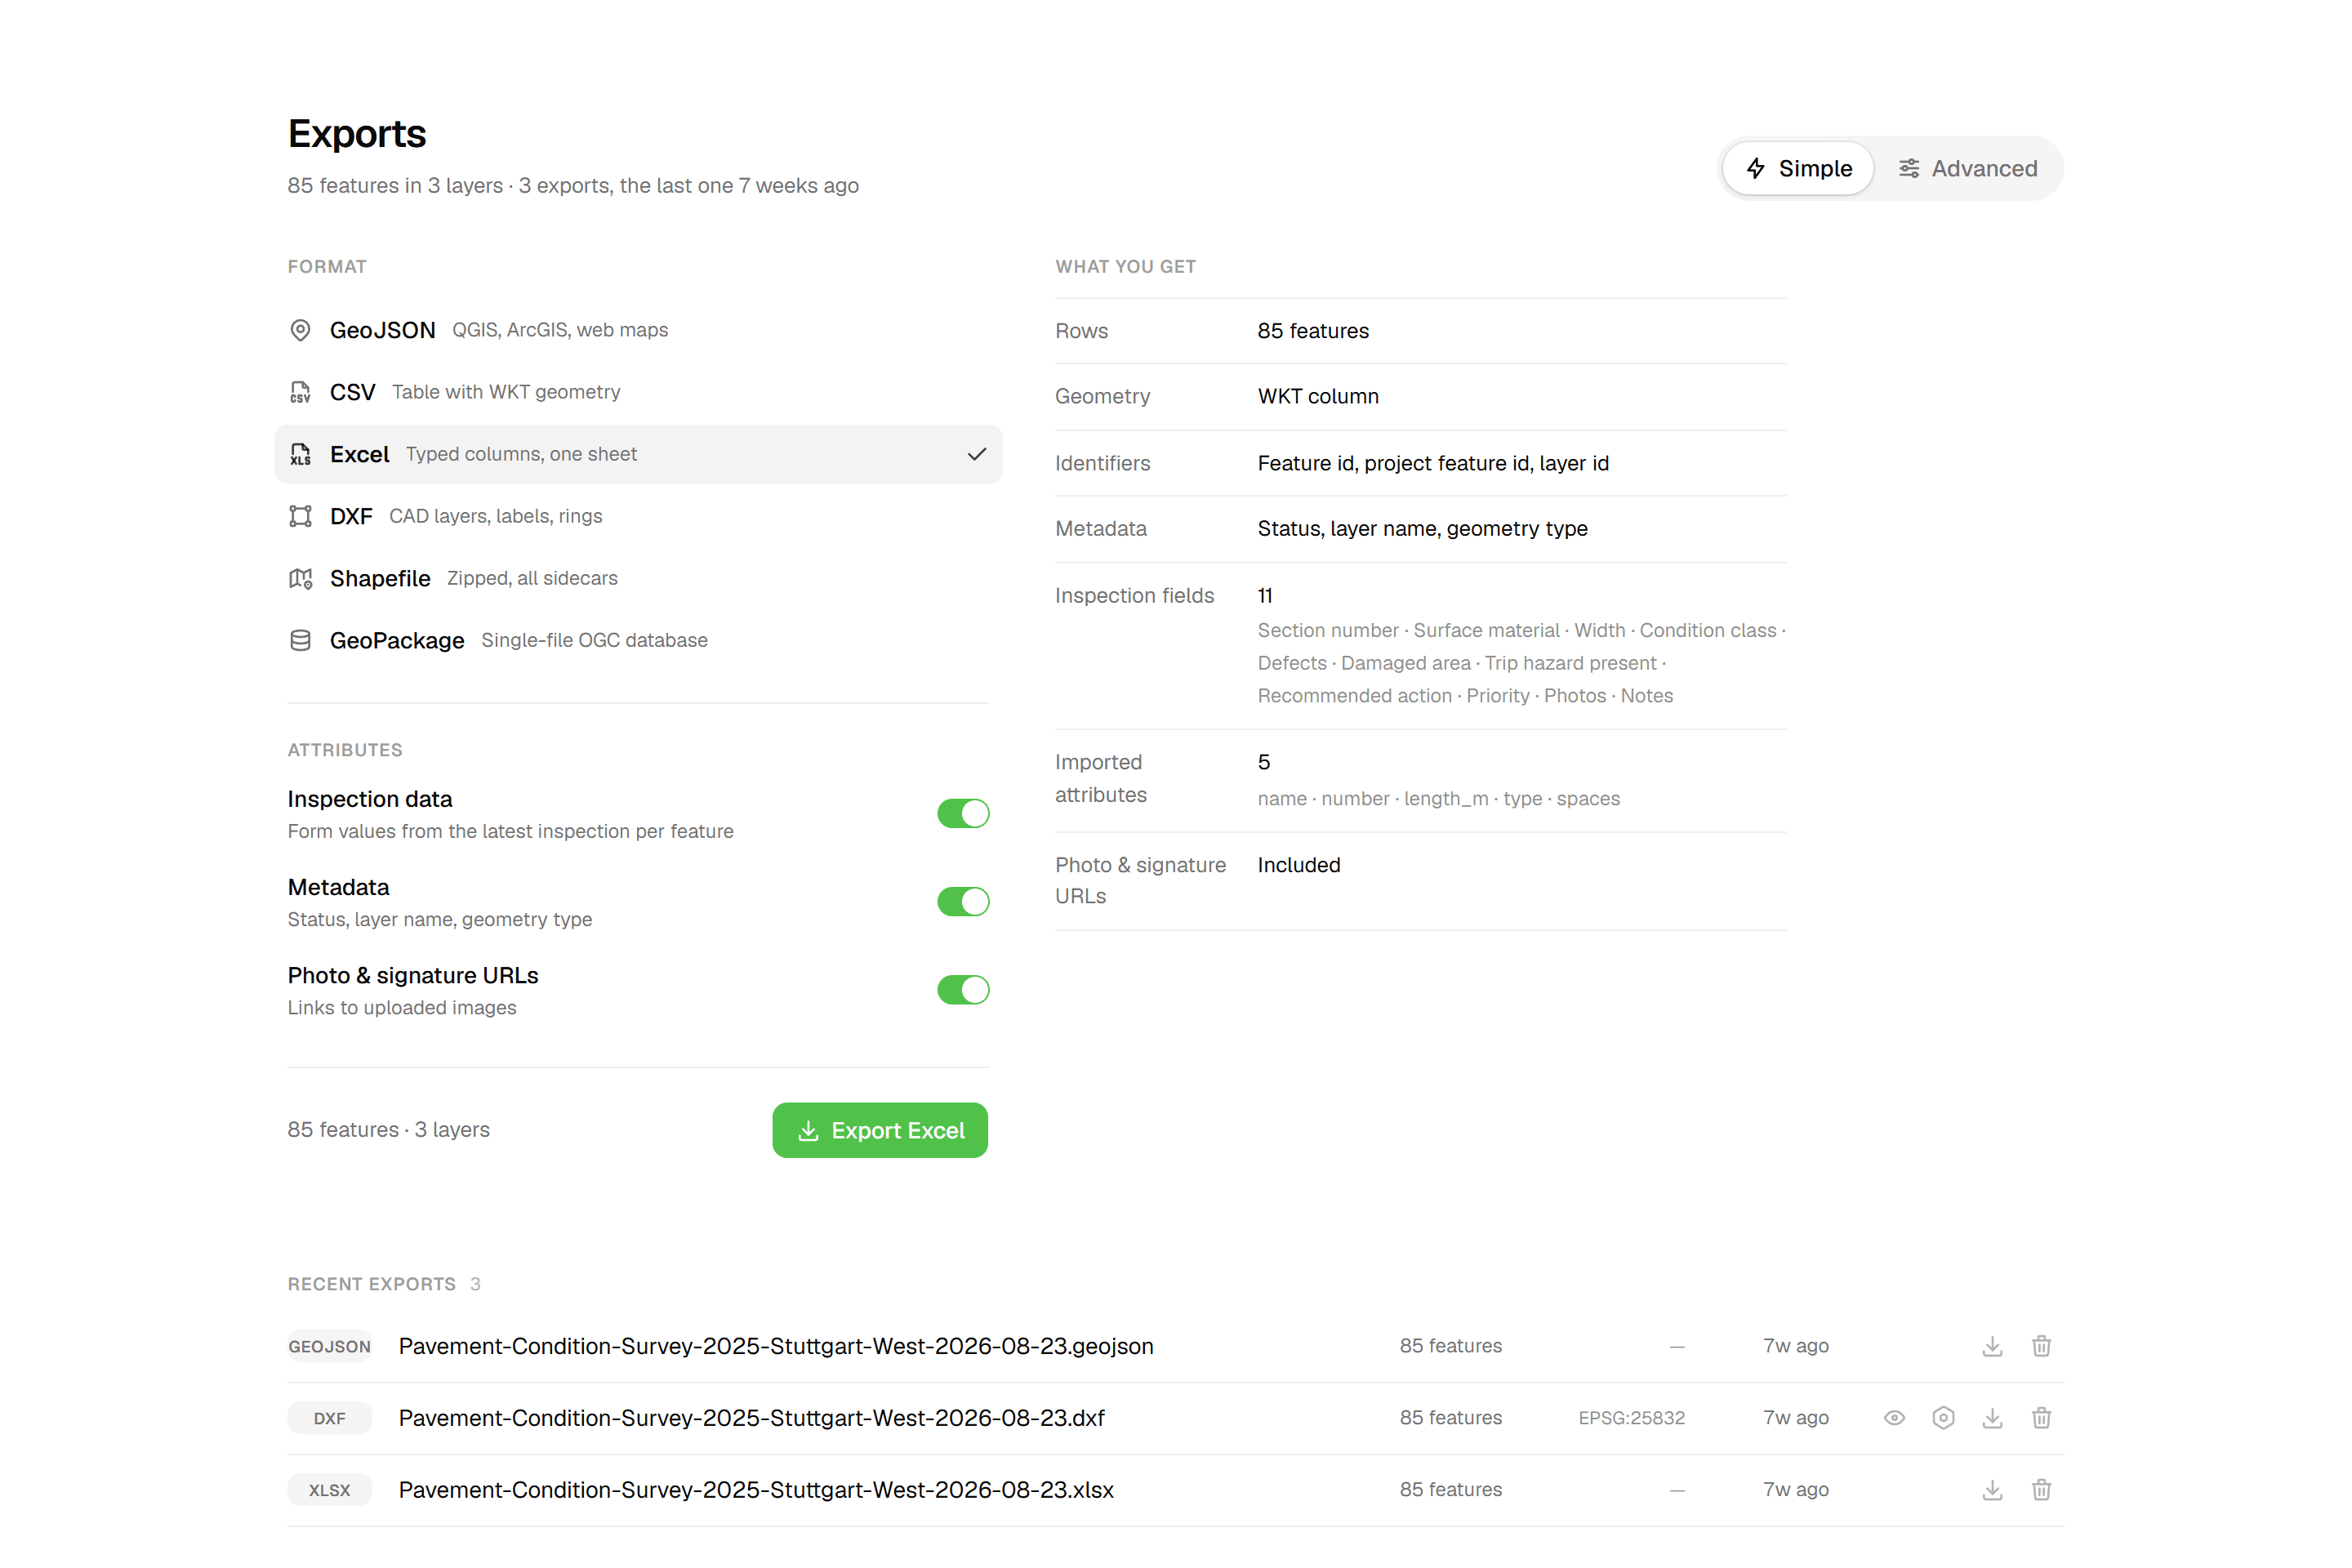This screenshot has height=1568, width=2352.
Task: Click the checkmark on the Excel row
Action: pos(977,454)
